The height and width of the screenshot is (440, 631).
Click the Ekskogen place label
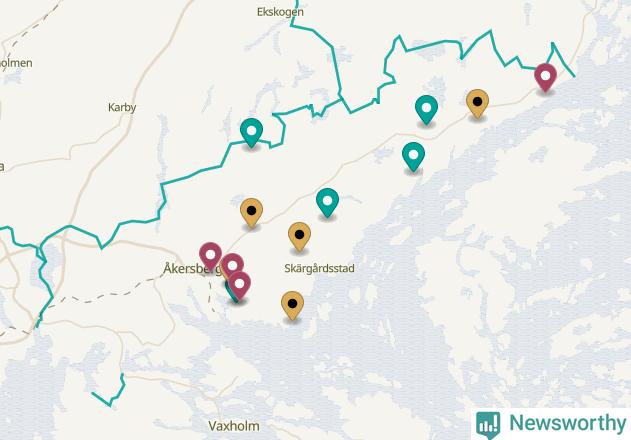pos(280,12)
